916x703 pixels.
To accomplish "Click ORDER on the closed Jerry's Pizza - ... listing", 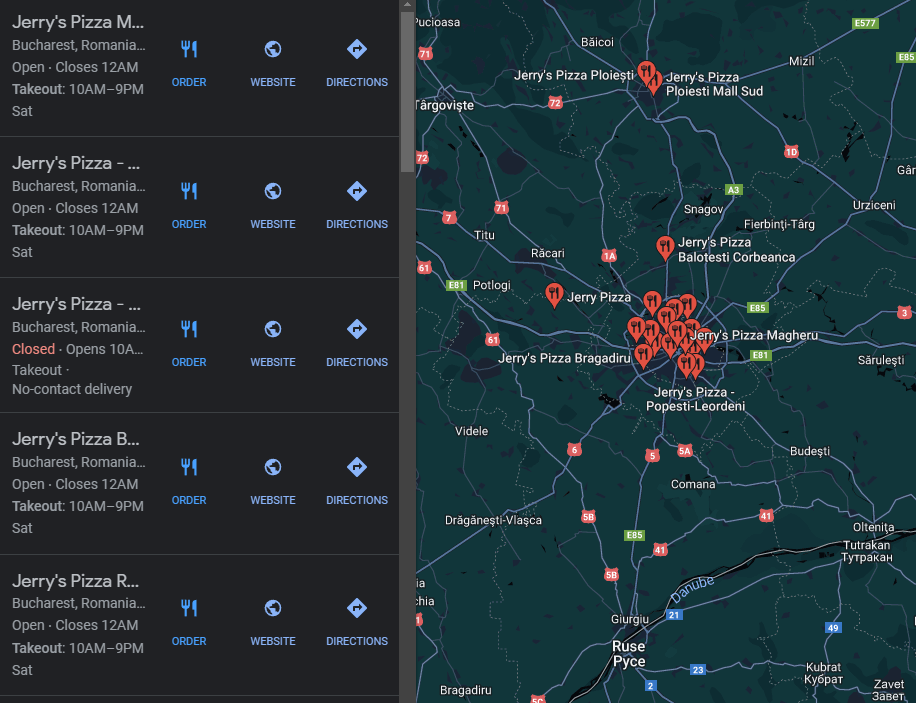I will click(x=189, y=329).
